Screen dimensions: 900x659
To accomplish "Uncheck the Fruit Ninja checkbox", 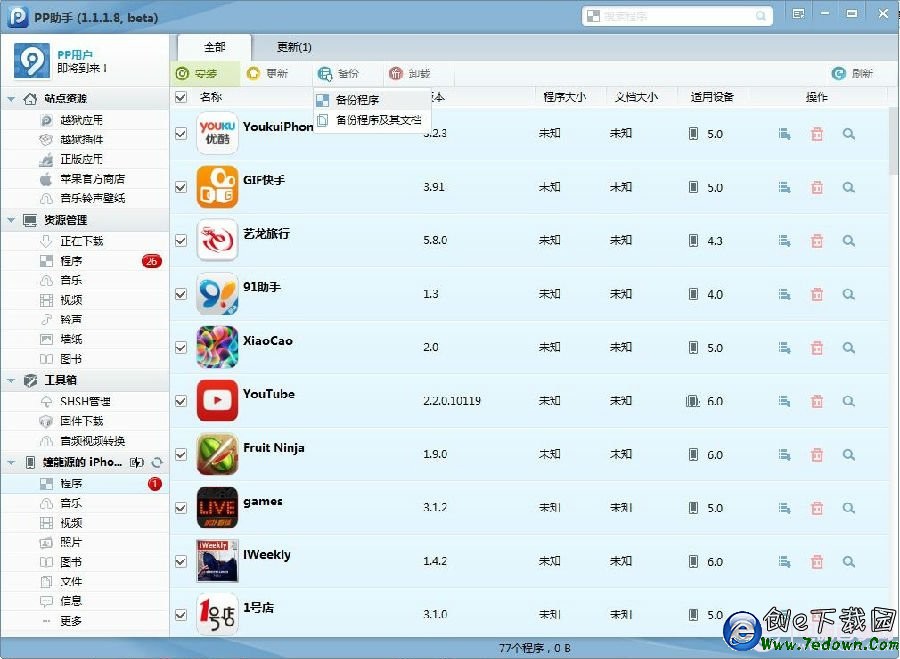I will [x=181, y=454].
